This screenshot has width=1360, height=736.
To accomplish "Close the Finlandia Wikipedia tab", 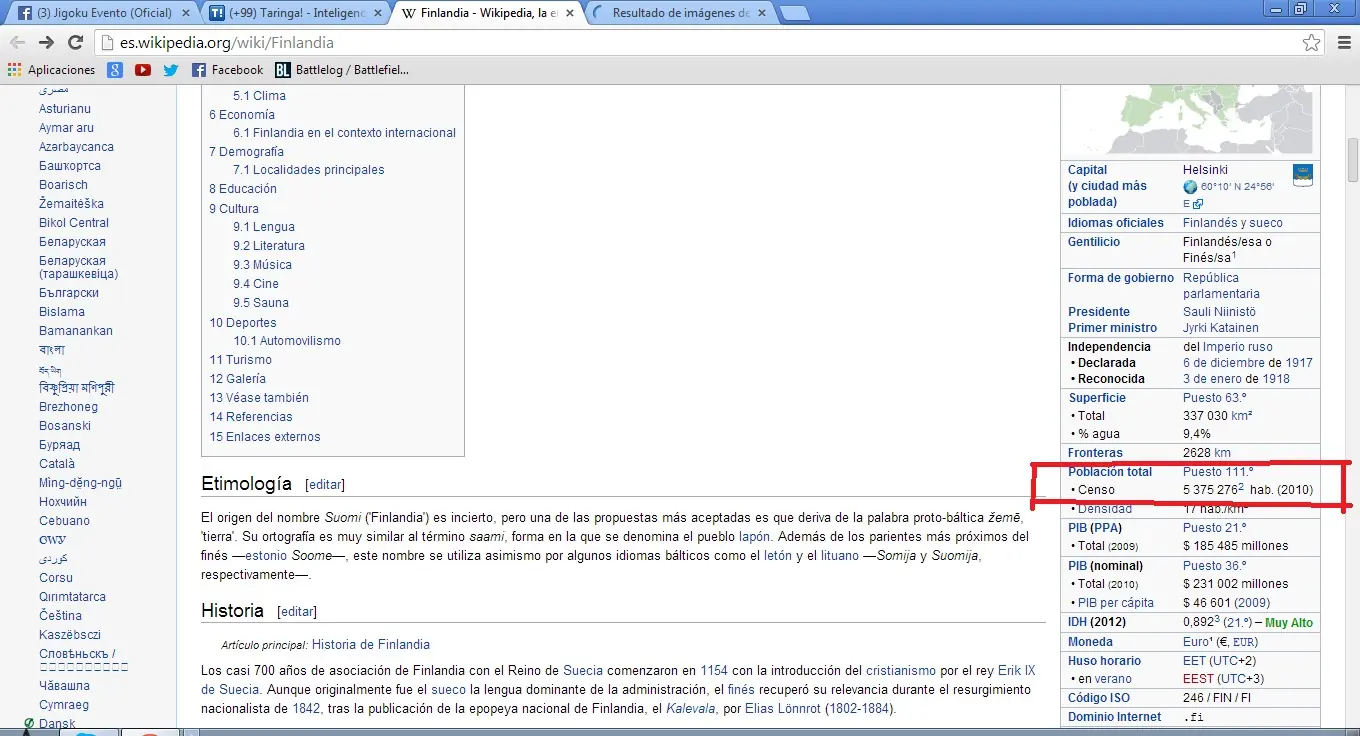I will (x=570, y=14).
